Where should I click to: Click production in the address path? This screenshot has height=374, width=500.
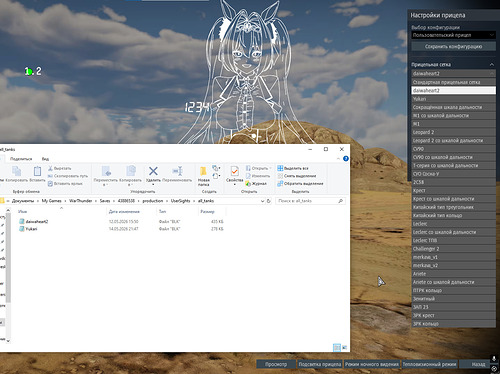click(x=153, y=201)
